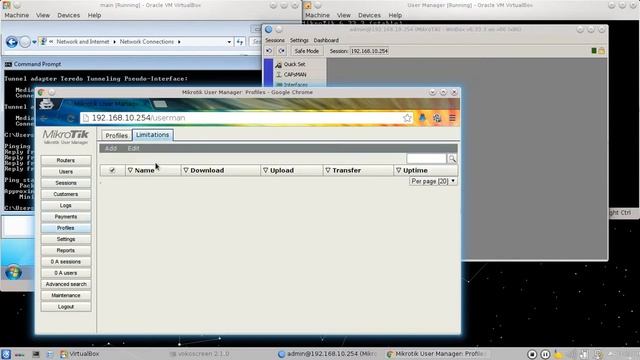640x360 pixels.
Task: Sort limitations by Upload column
Action: coord(282,170)
